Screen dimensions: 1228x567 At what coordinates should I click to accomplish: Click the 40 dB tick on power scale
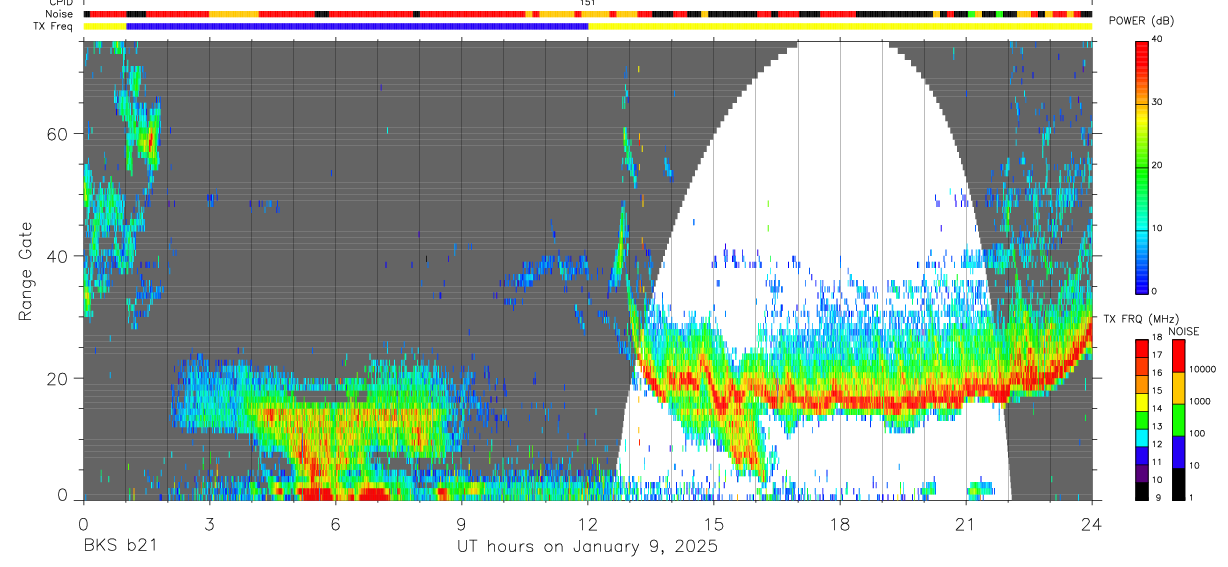1157,40
